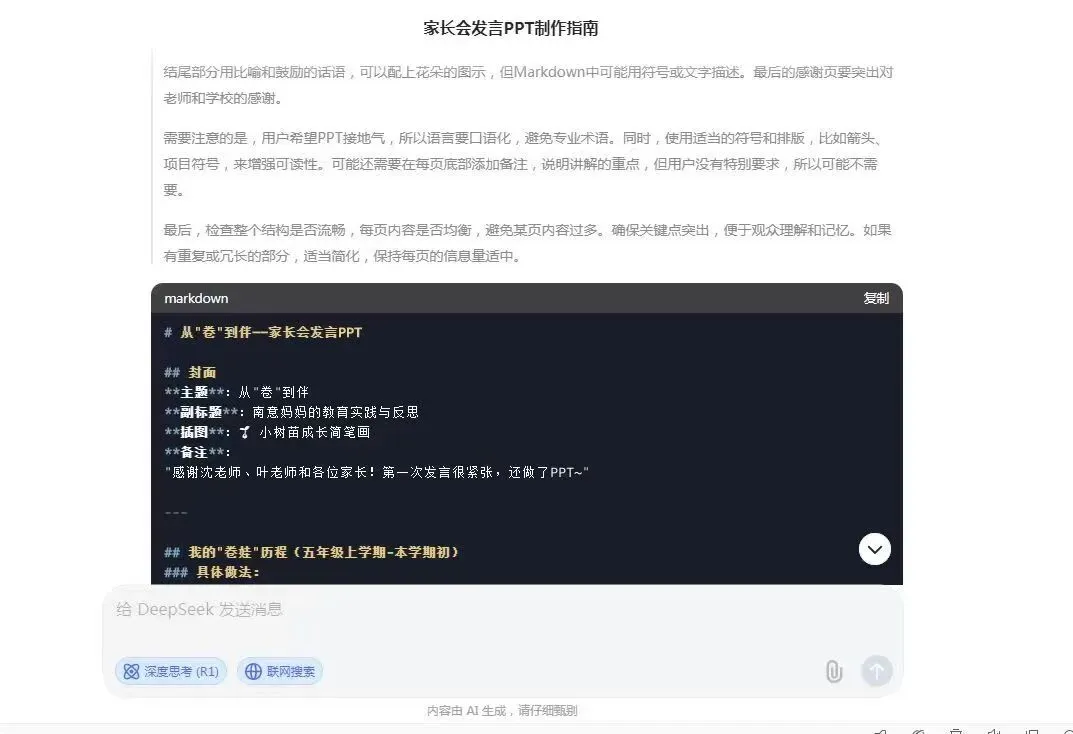Click the quoted line beginning 感谢沈老师

(x=376, y=472)
